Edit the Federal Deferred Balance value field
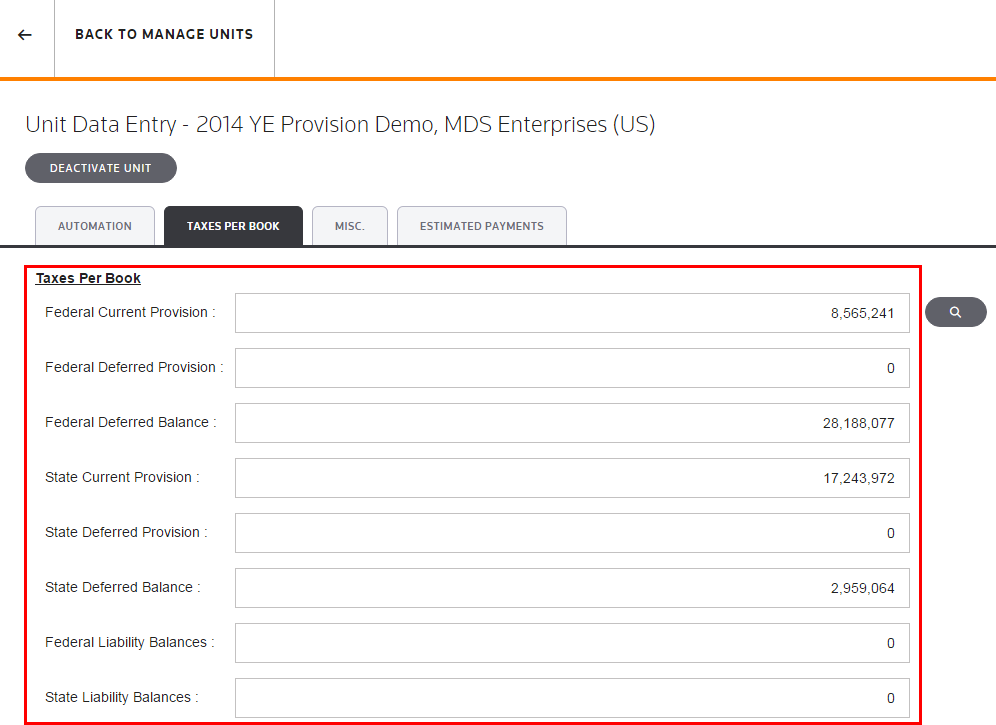This screenshot has width=996, height=725. pyautogui.click(x=572, y=423)
